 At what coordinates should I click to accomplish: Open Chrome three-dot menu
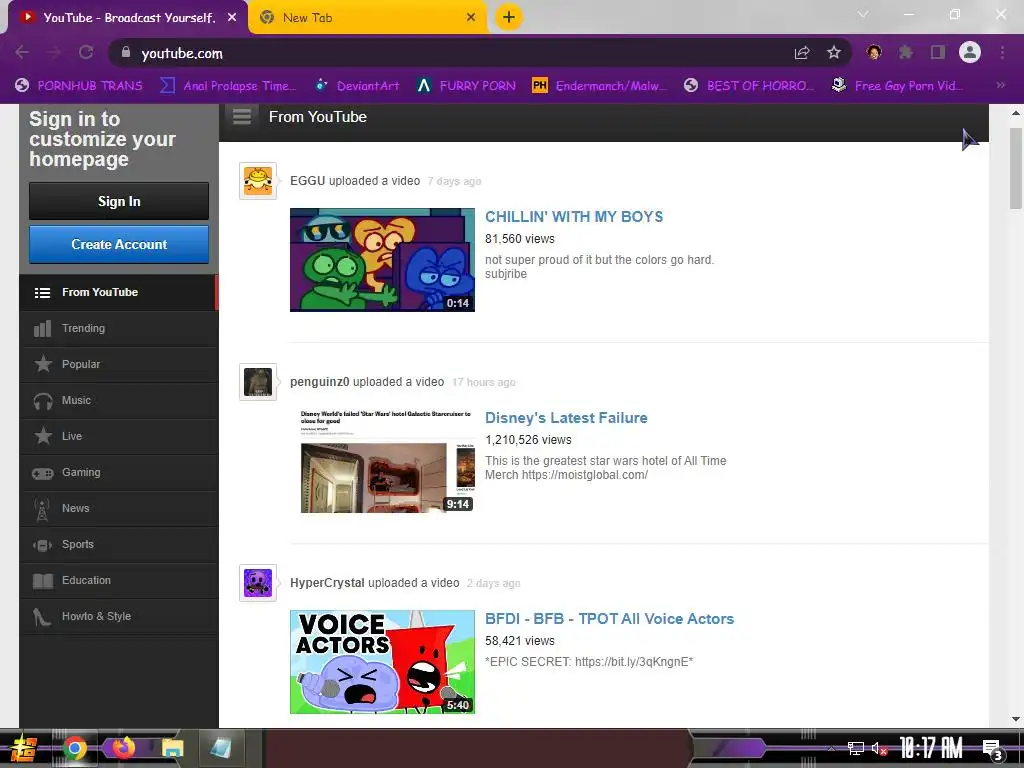tap(1002, 52)
